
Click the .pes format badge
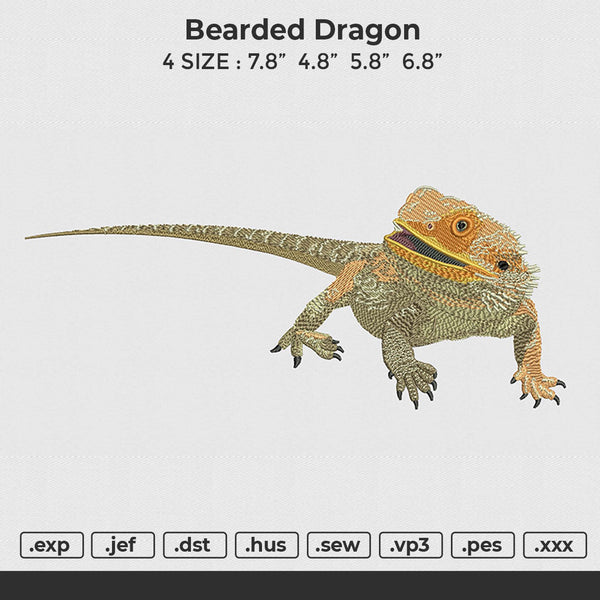(x=483, y=545)
